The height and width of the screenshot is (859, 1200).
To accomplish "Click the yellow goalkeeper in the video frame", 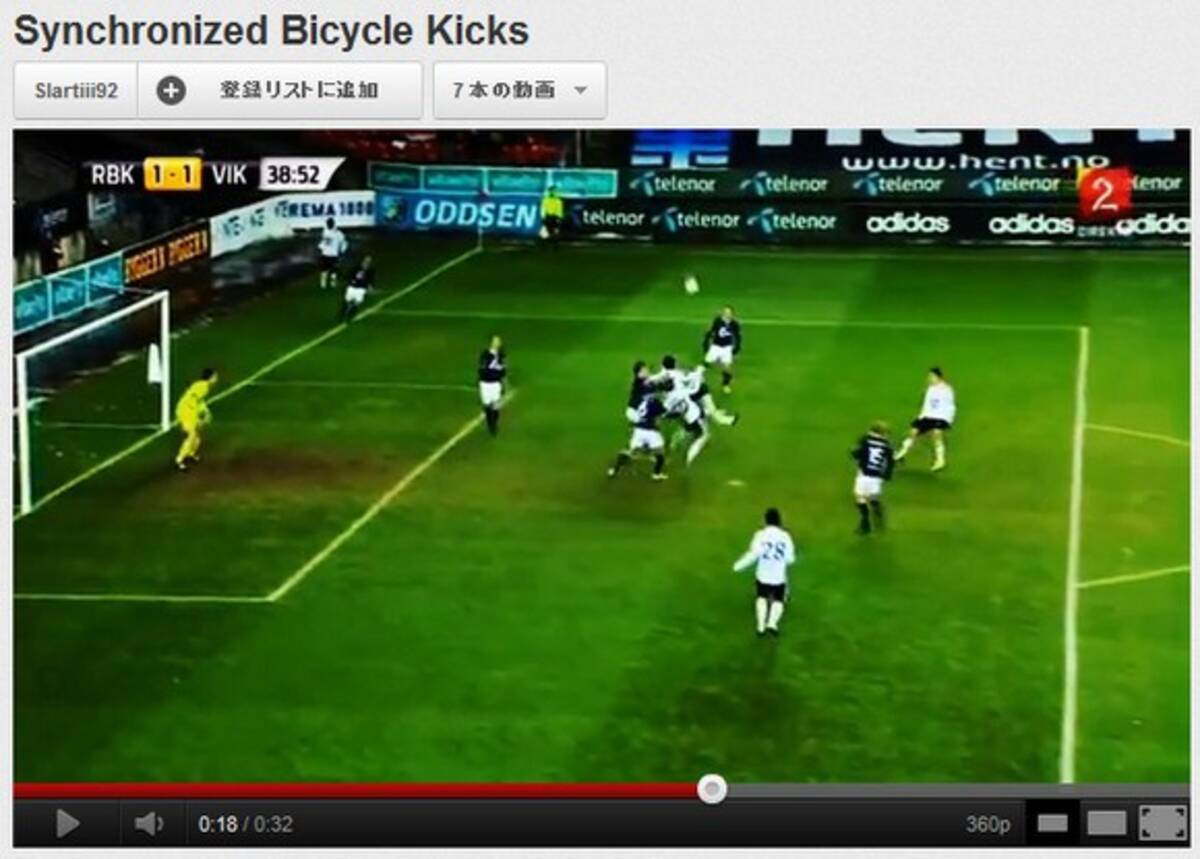I will 193,417.
